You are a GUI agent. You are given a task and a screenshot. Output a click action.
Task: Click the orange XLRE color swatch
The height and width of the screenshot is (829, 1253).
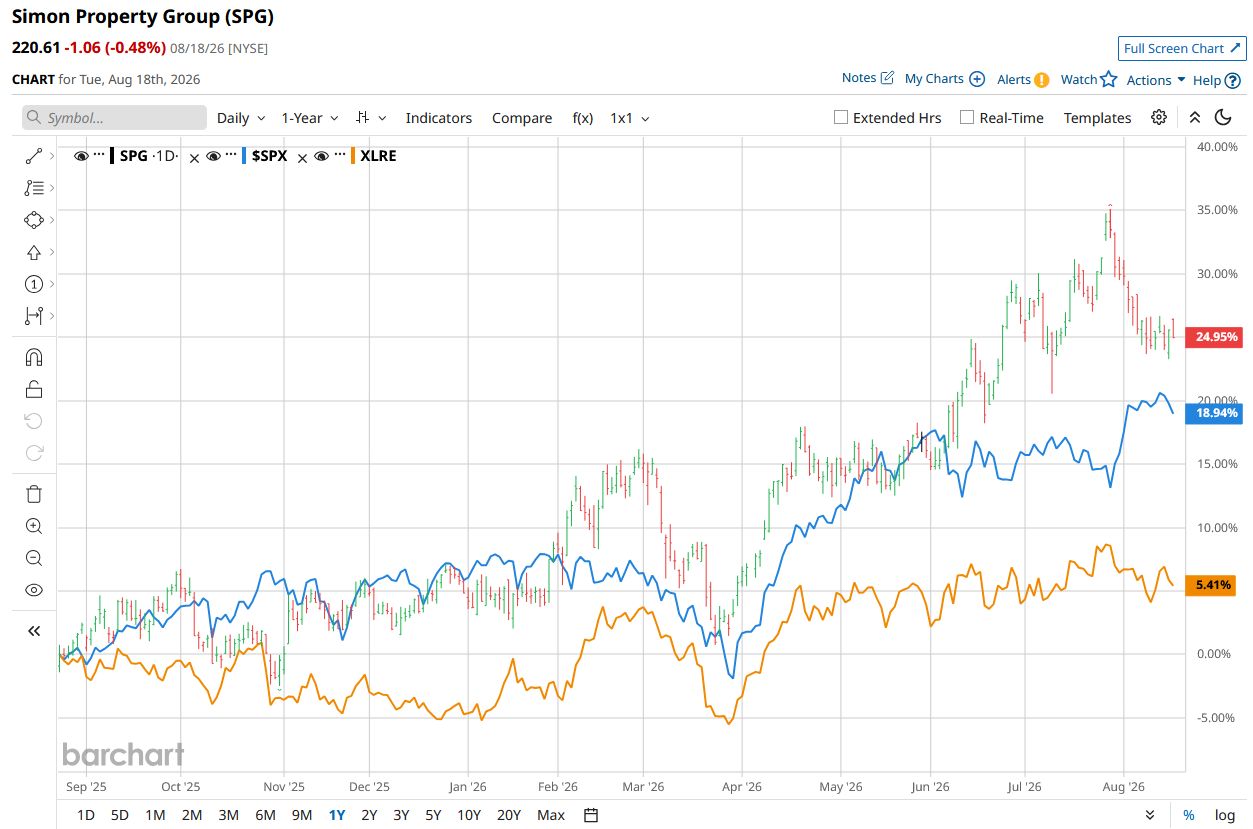(x=353, y=156)
